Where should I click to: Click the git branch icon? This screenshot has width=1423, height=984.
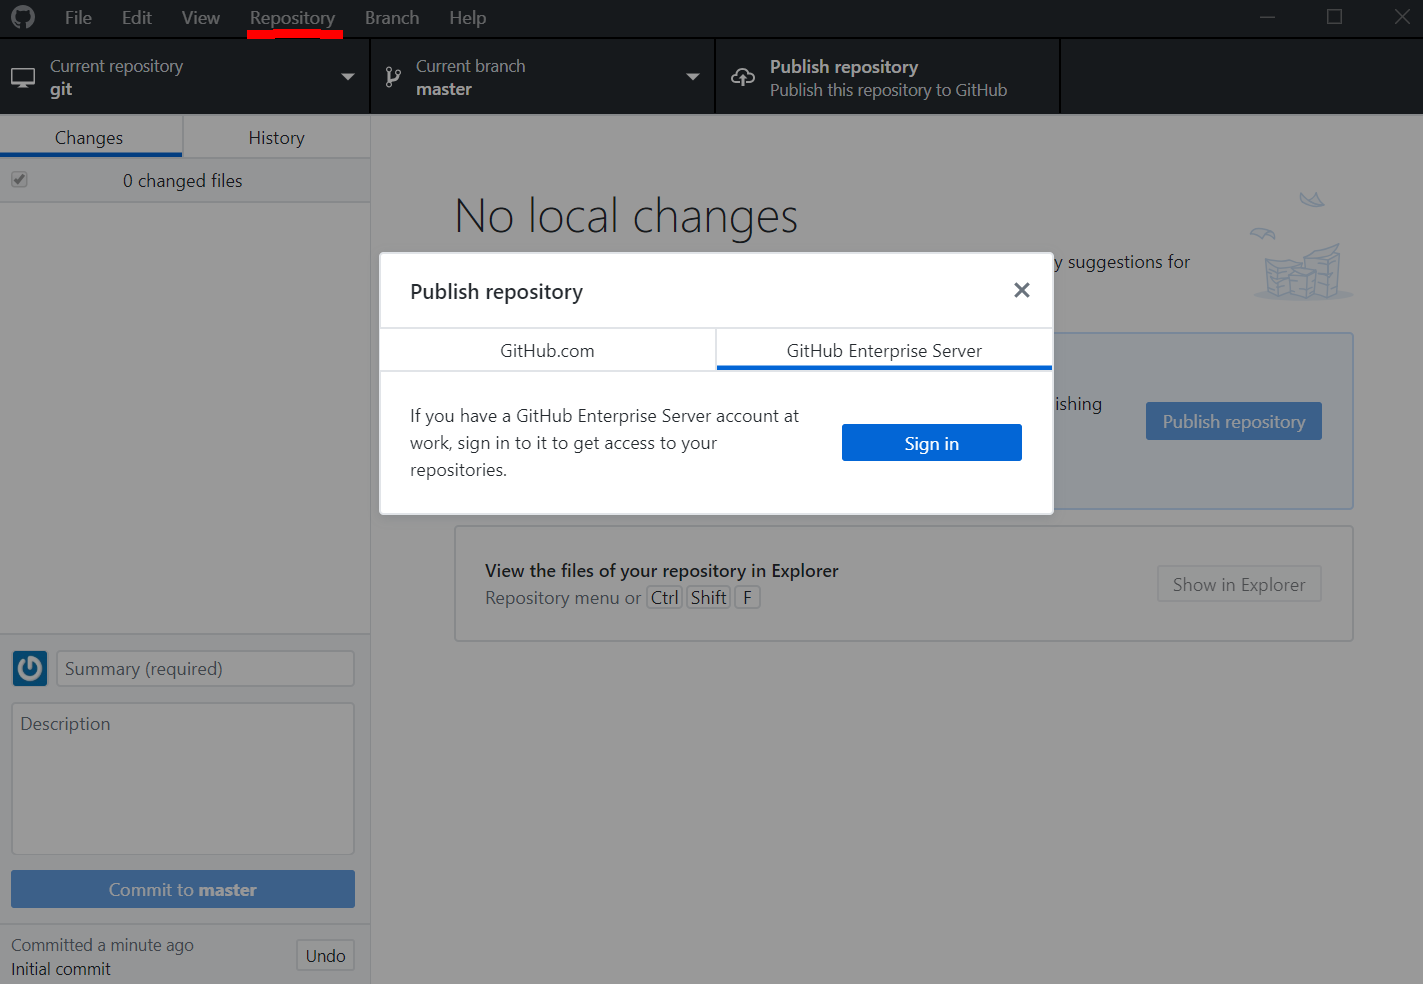[x=393, y=77]
